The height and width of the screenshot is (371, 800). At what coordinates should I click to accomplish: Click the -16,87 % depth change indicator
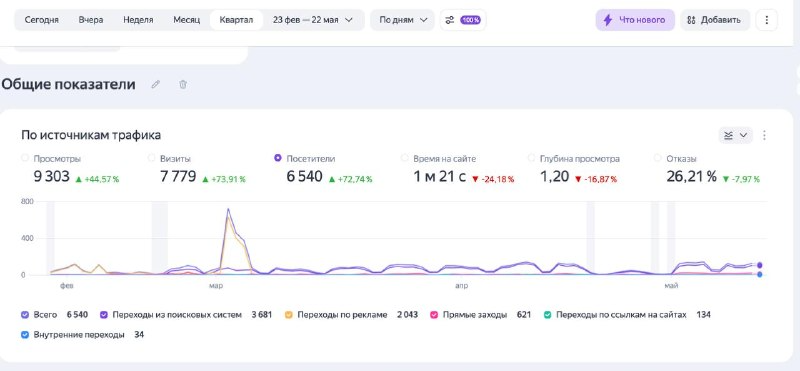click(x=595, y=179)
